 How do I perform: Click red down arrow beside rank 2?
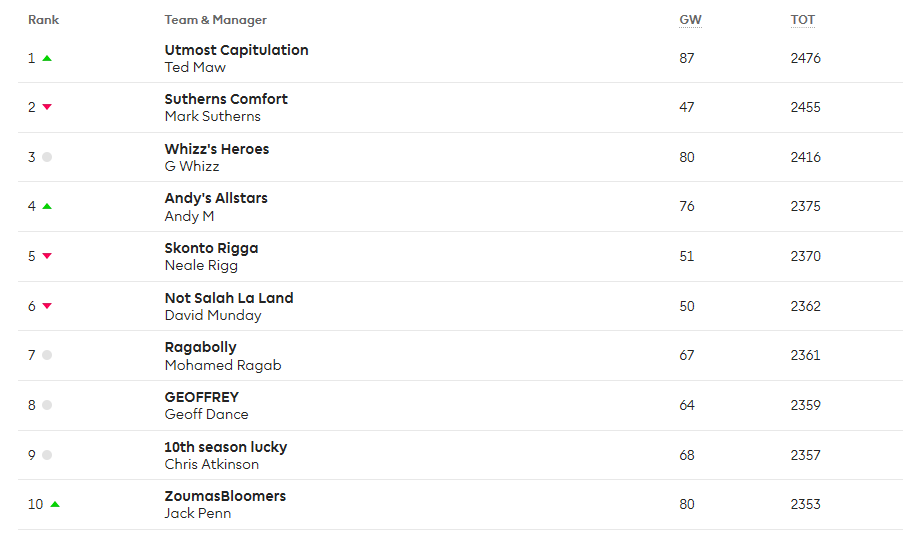tap(47, 107)
